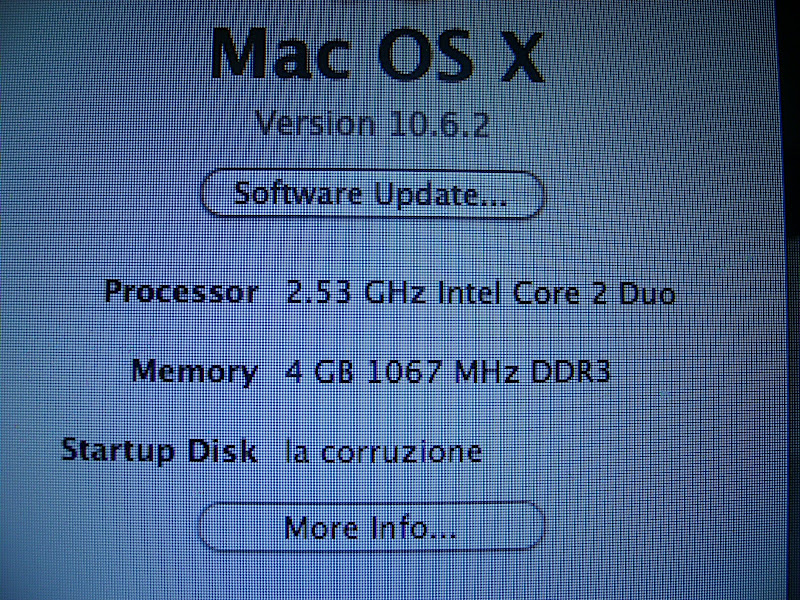Select the Core 2 Duo text
Image resolution: width=800 pixels, height=600 pixels.
click(593, 294)
